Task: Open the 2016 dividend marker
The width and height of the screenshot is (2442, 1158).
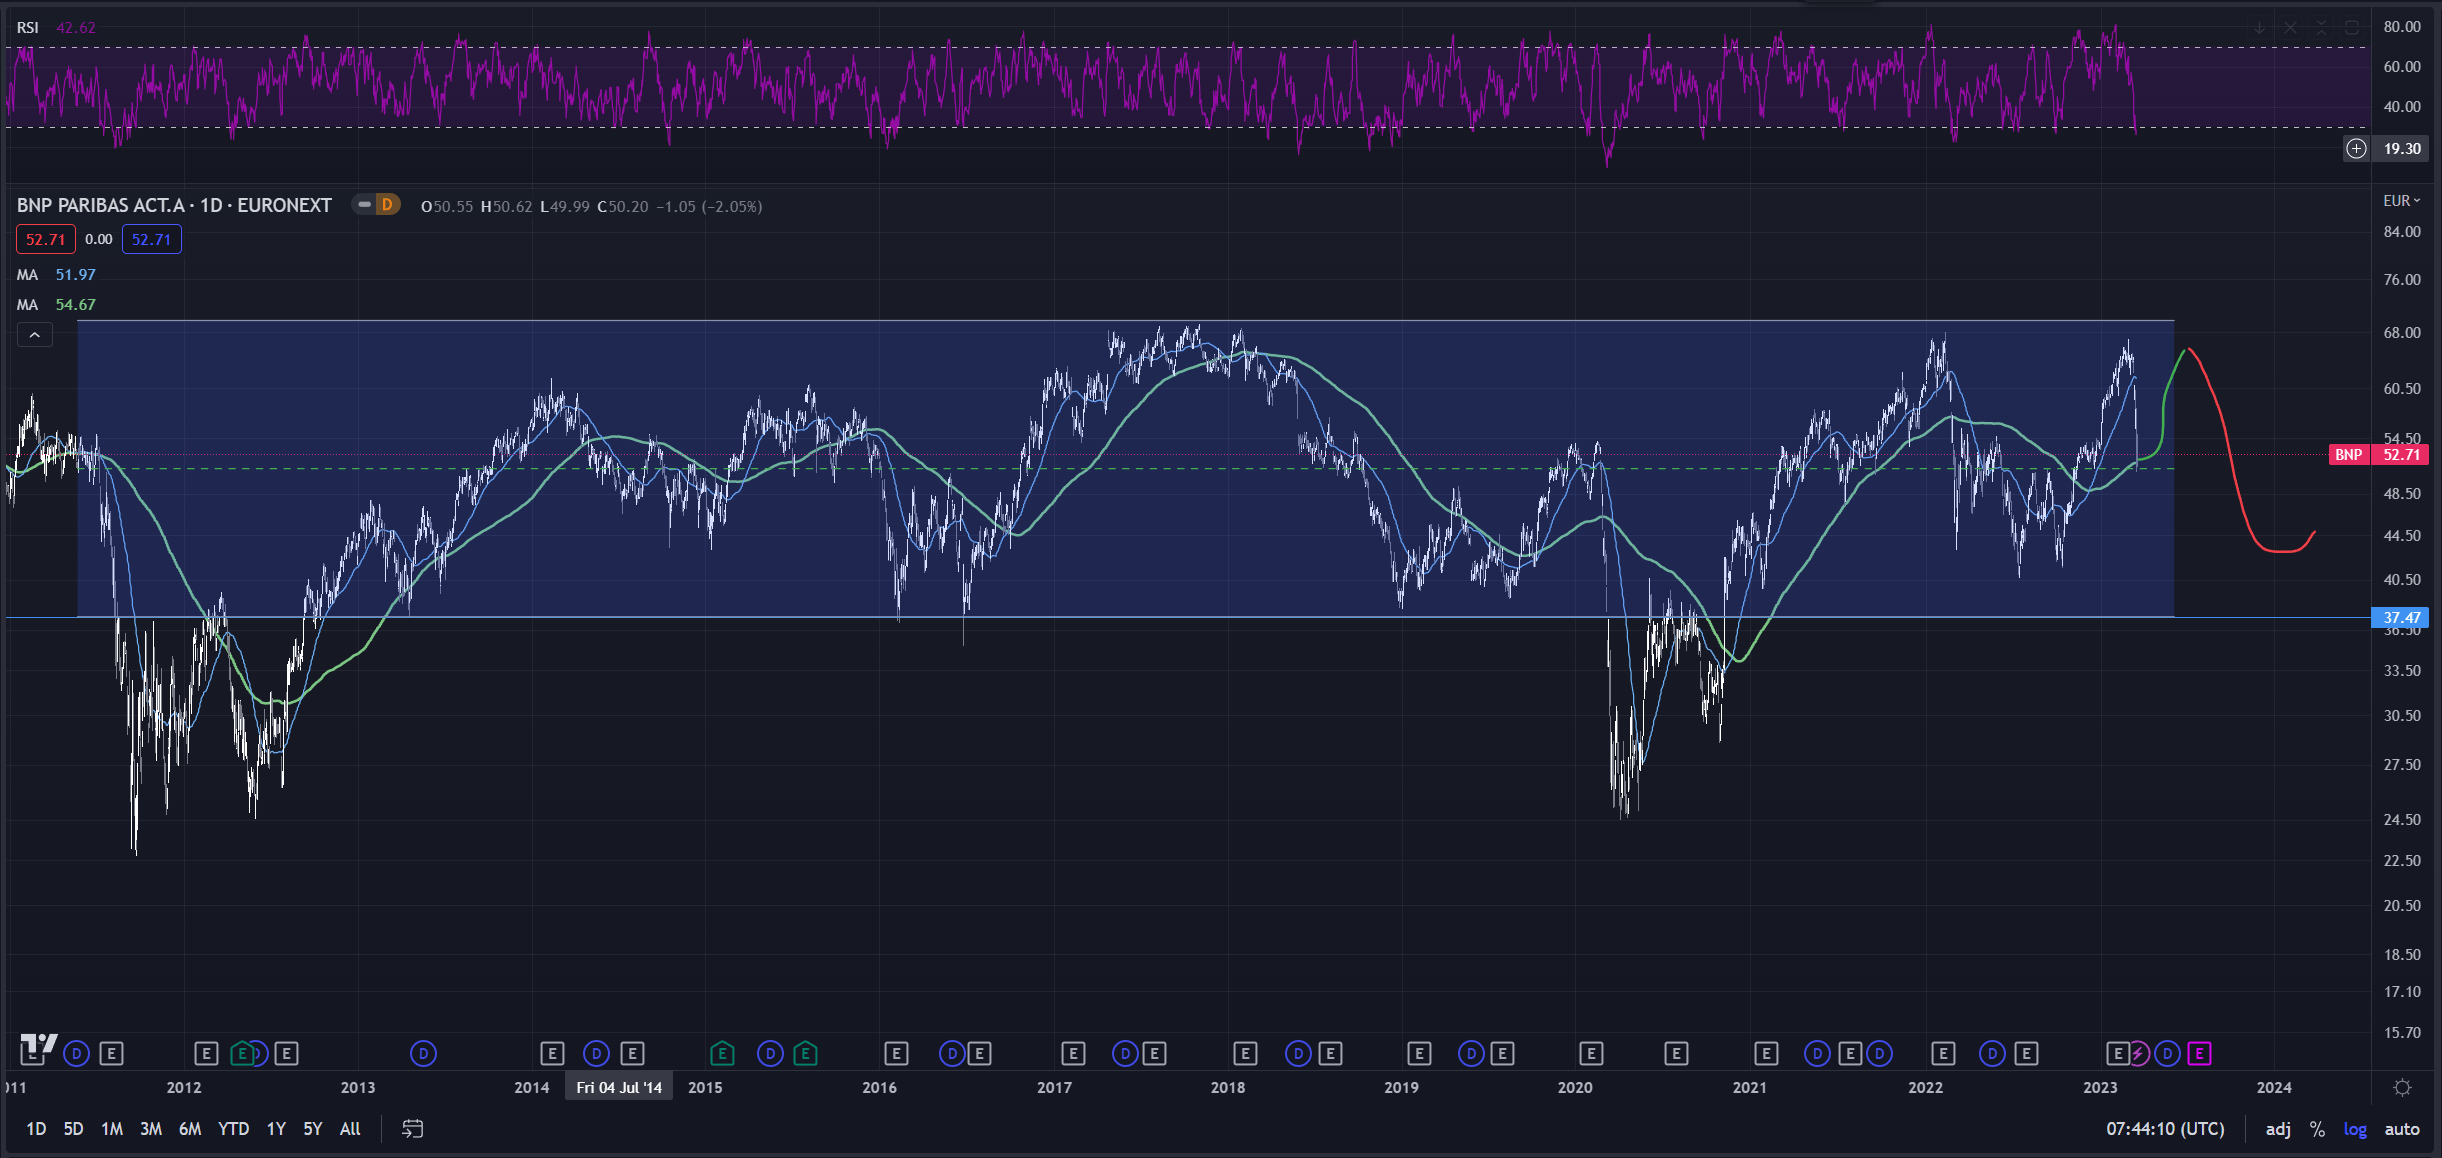Action: point(952,1053)
